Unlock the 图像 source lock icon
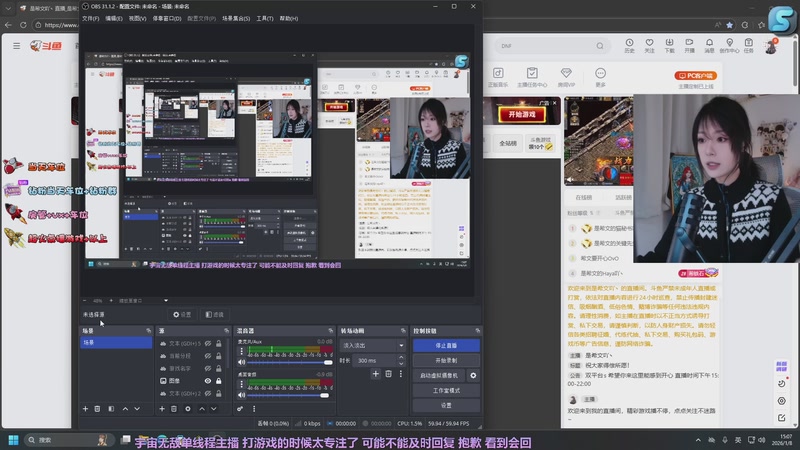 click(x=219, y=381)
